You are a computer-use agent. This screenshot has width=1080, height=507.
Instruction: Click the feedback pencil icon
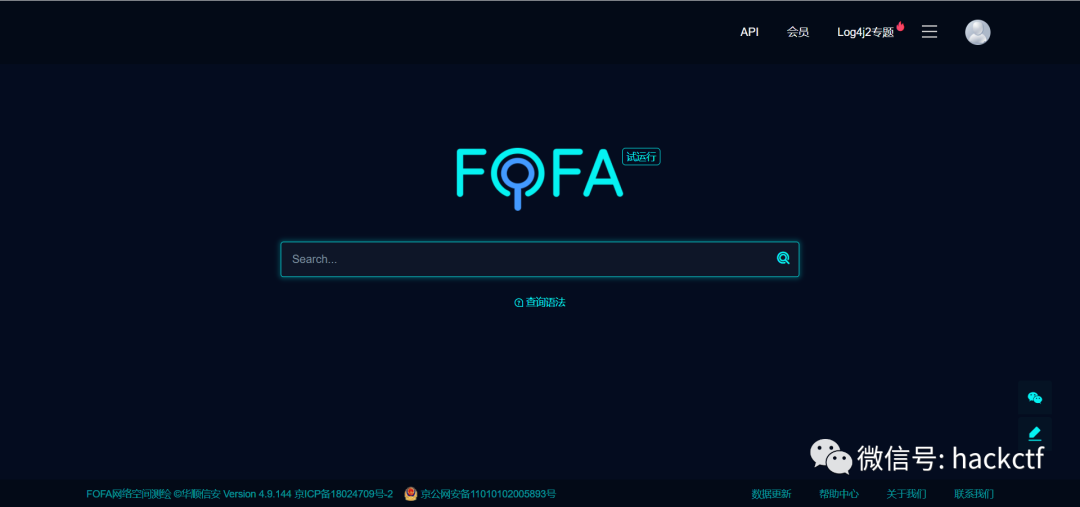1035,433
